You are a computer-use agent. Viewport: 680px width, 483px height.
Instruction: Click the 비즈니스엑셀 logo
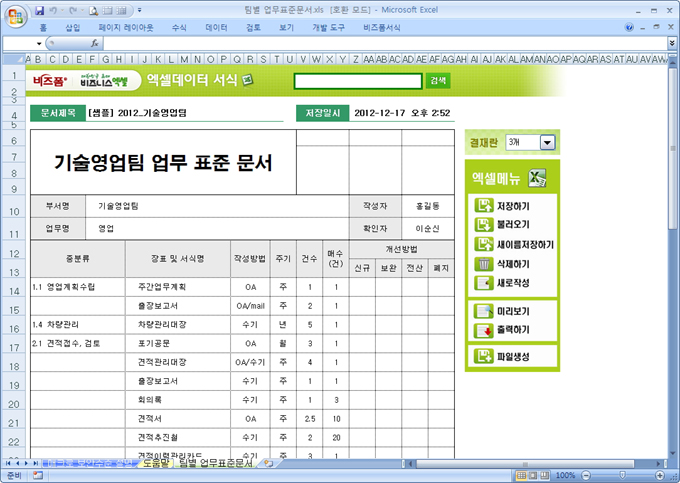(x=104, y=81)
